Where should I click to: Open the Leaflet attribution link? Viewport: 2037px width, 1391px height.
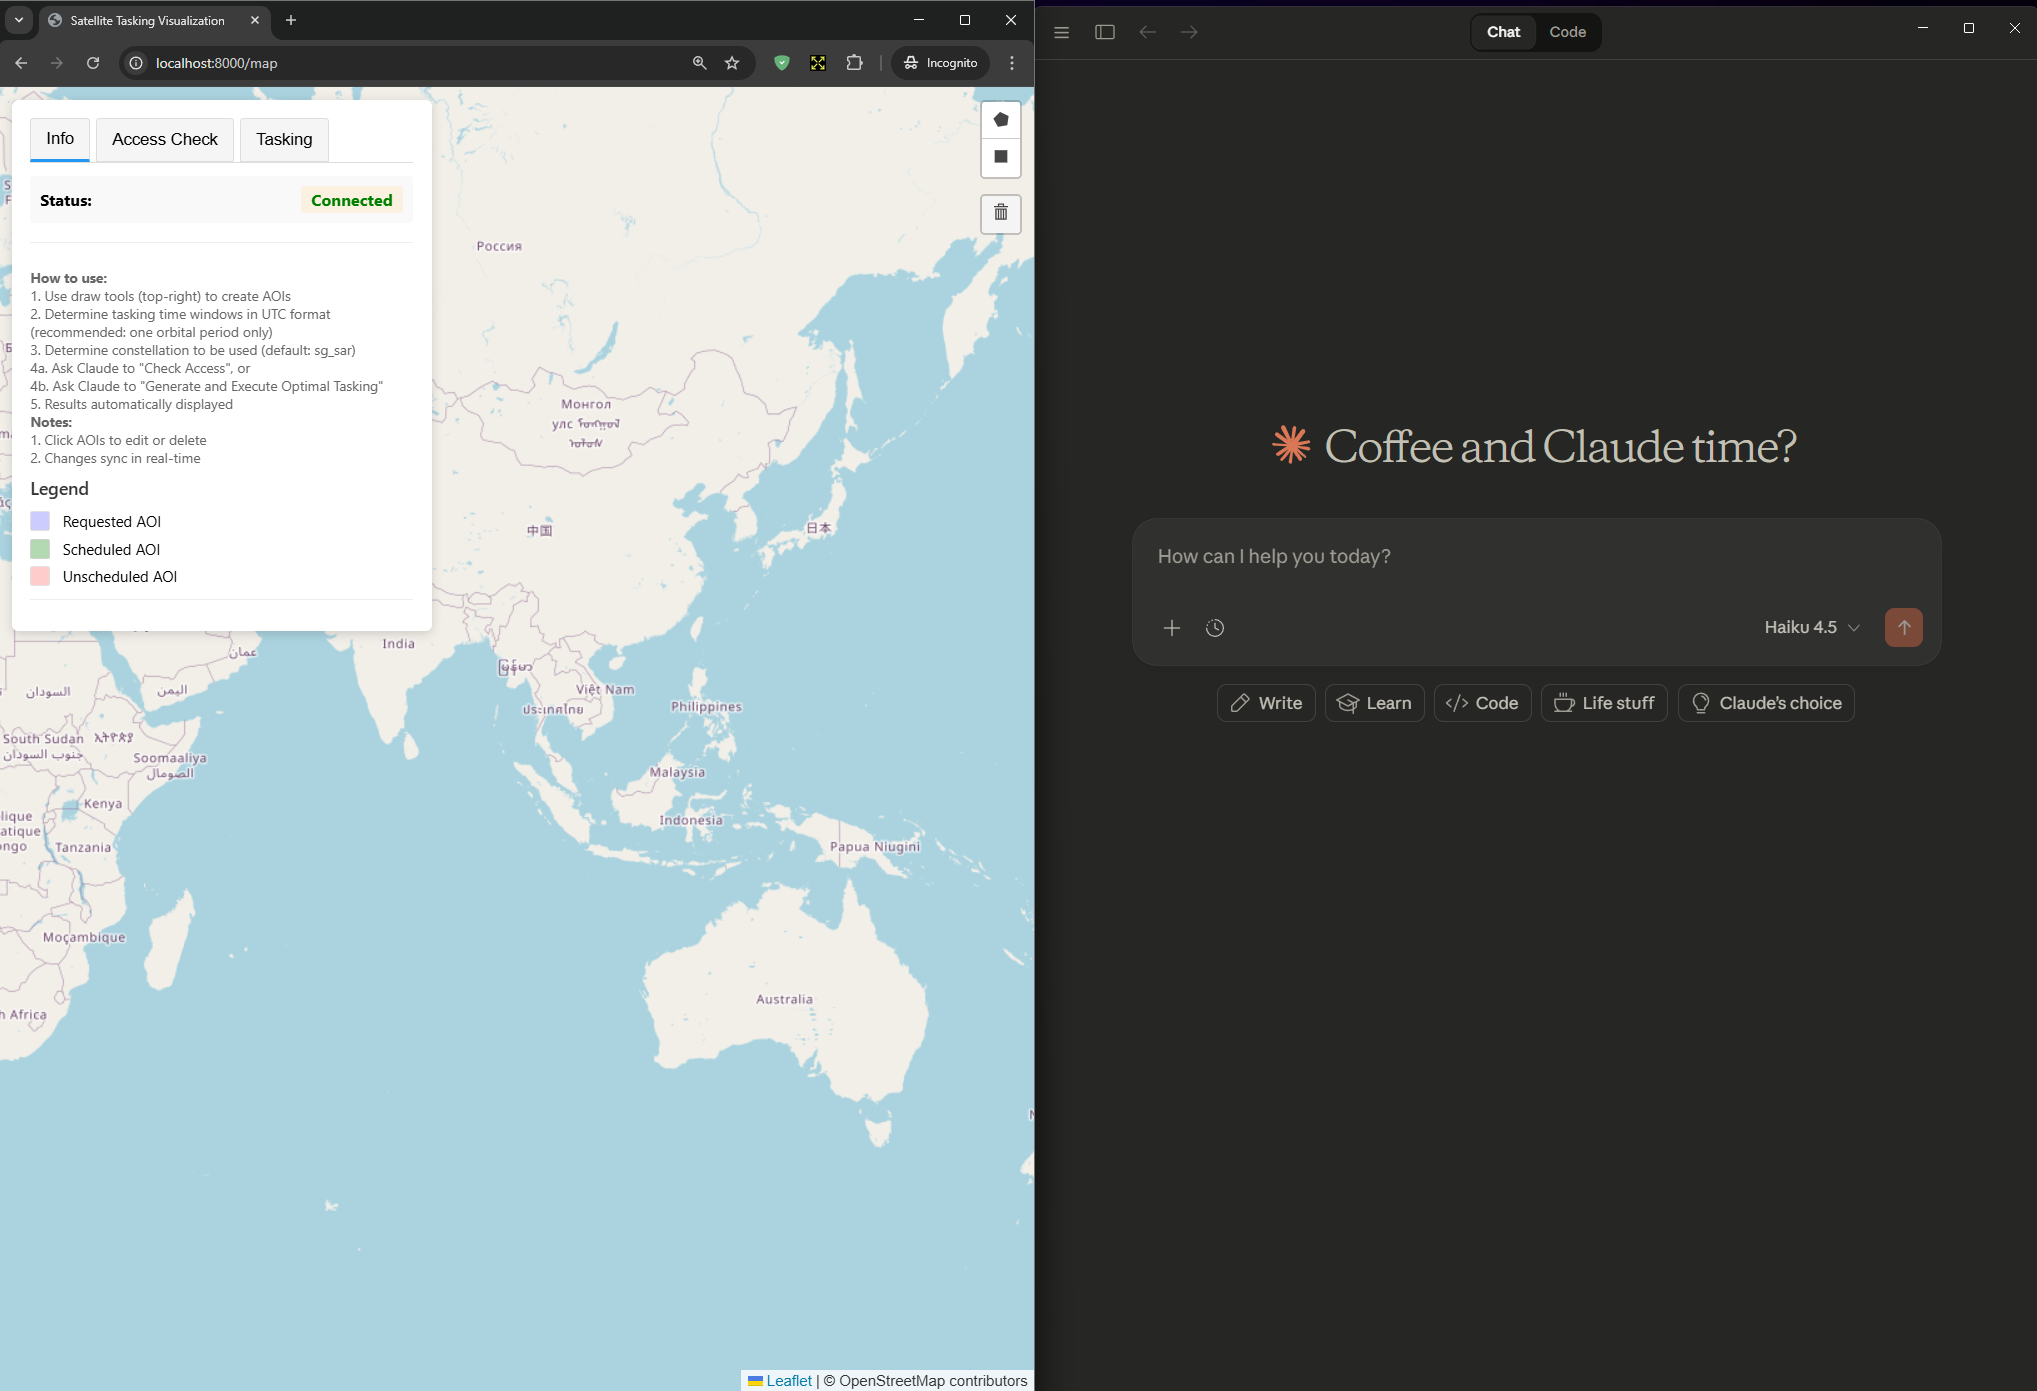click(788, 1380)
